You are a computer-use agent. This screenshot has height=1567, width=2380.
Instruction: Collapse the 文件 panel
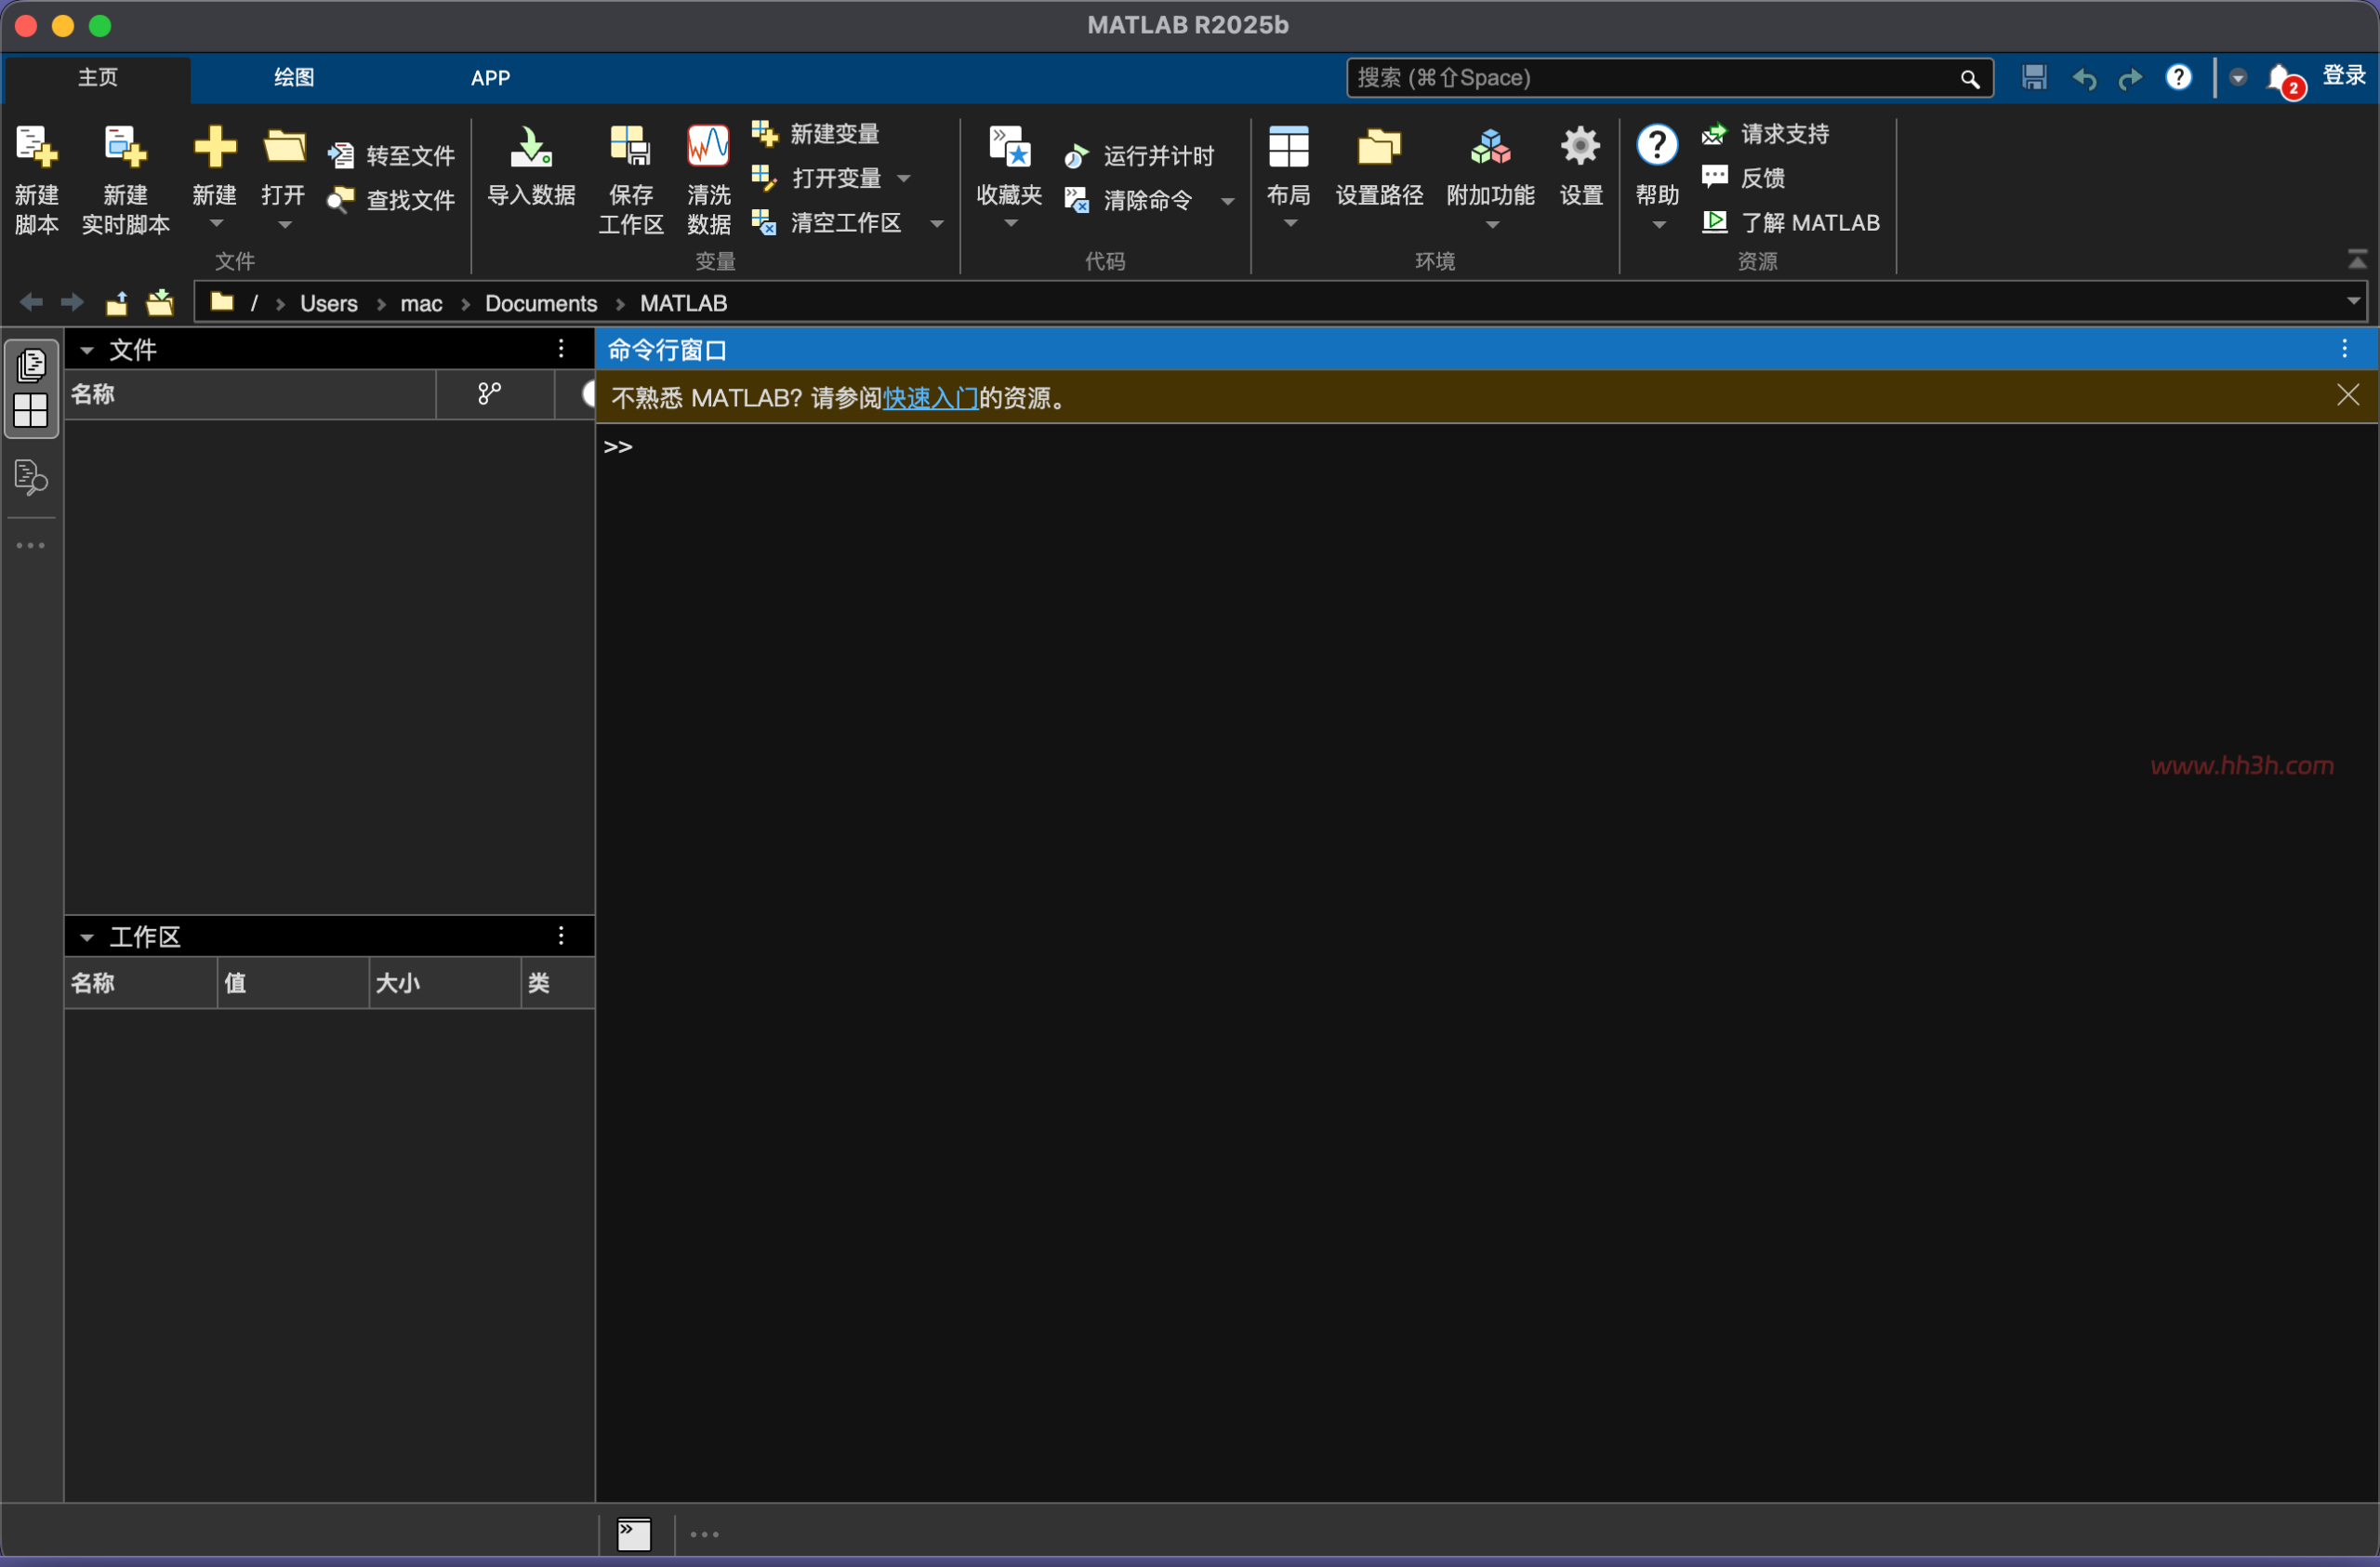coord(87,350)
